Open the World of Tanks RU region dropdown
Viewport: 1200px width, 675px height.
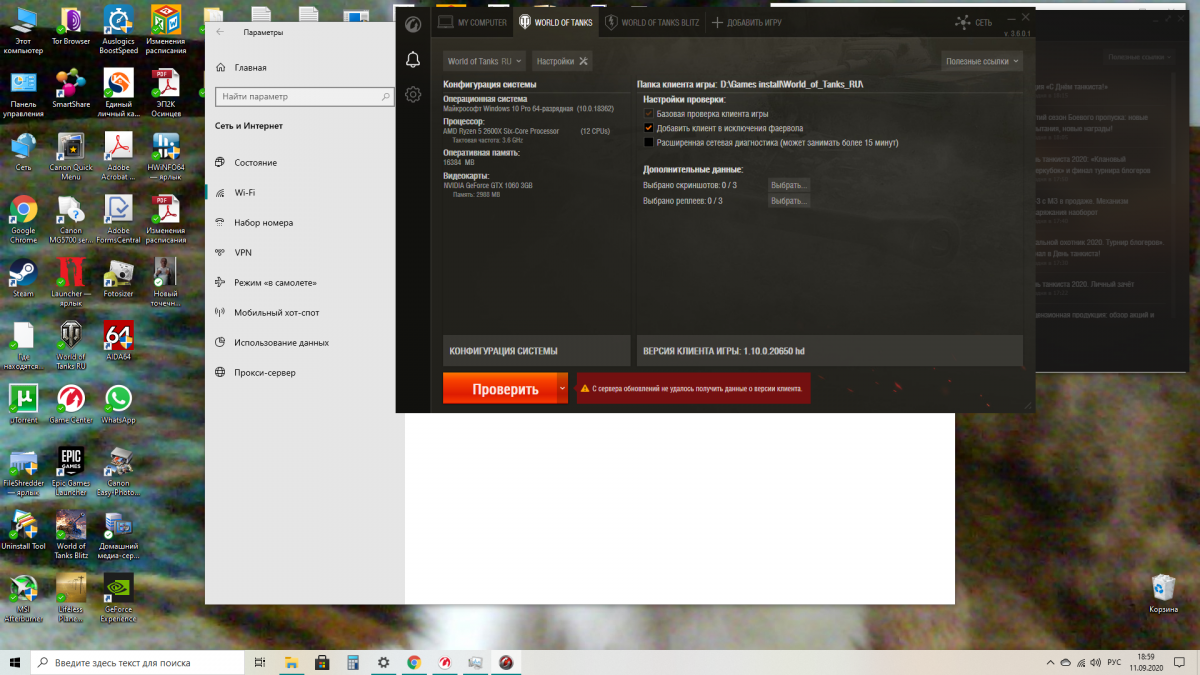[x=485, y=61]
